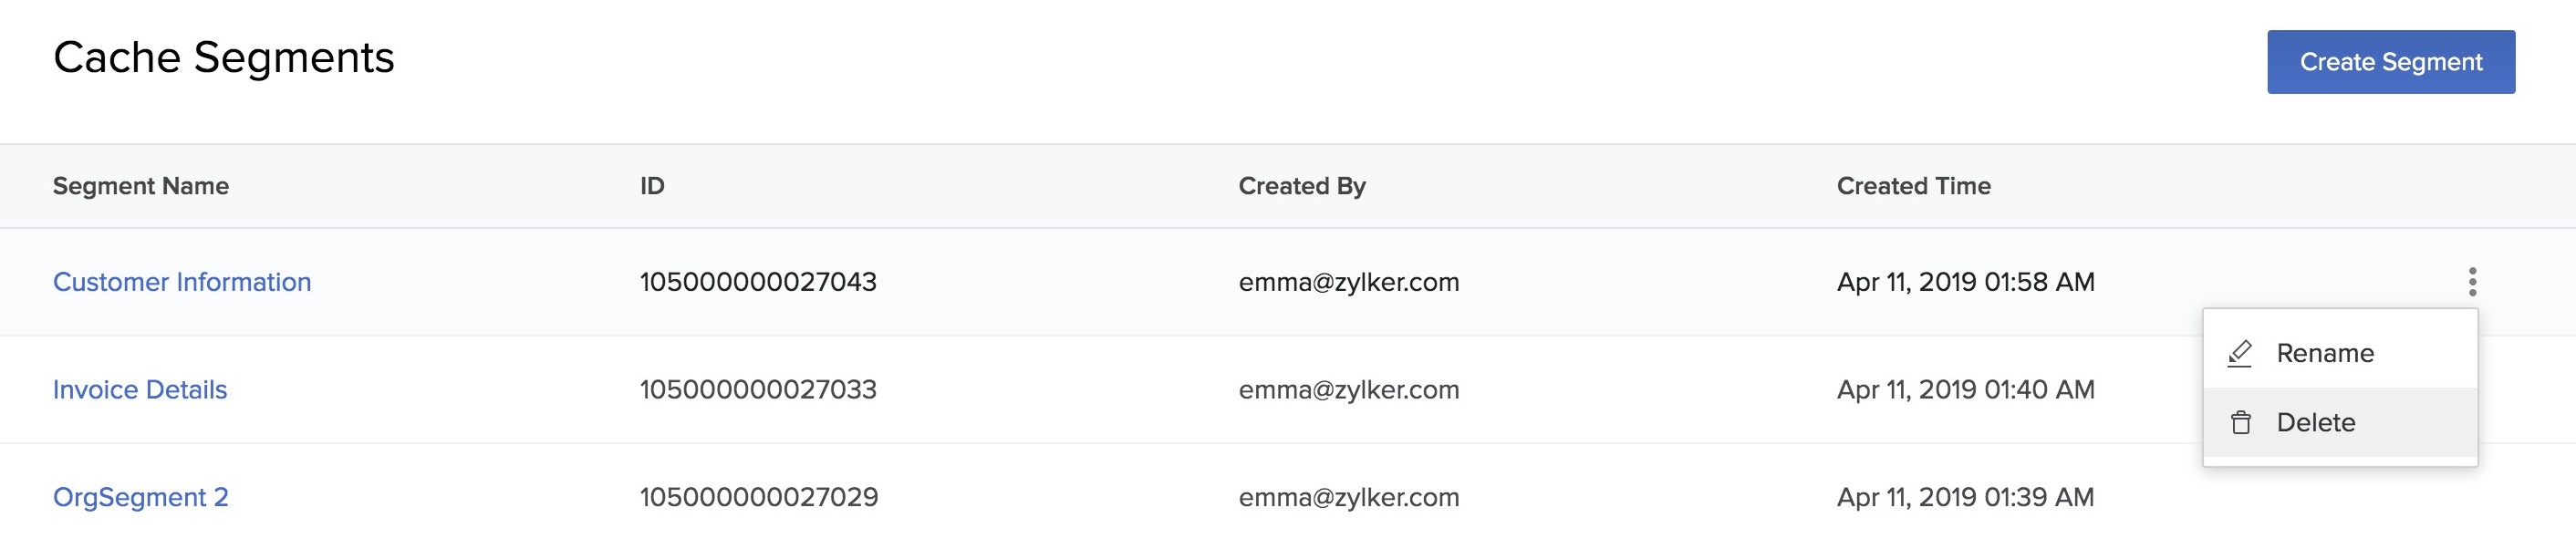Open the Invoice Details segment link
The width and height of the screenshot is (2576, 549).
[x=140, y=390]
